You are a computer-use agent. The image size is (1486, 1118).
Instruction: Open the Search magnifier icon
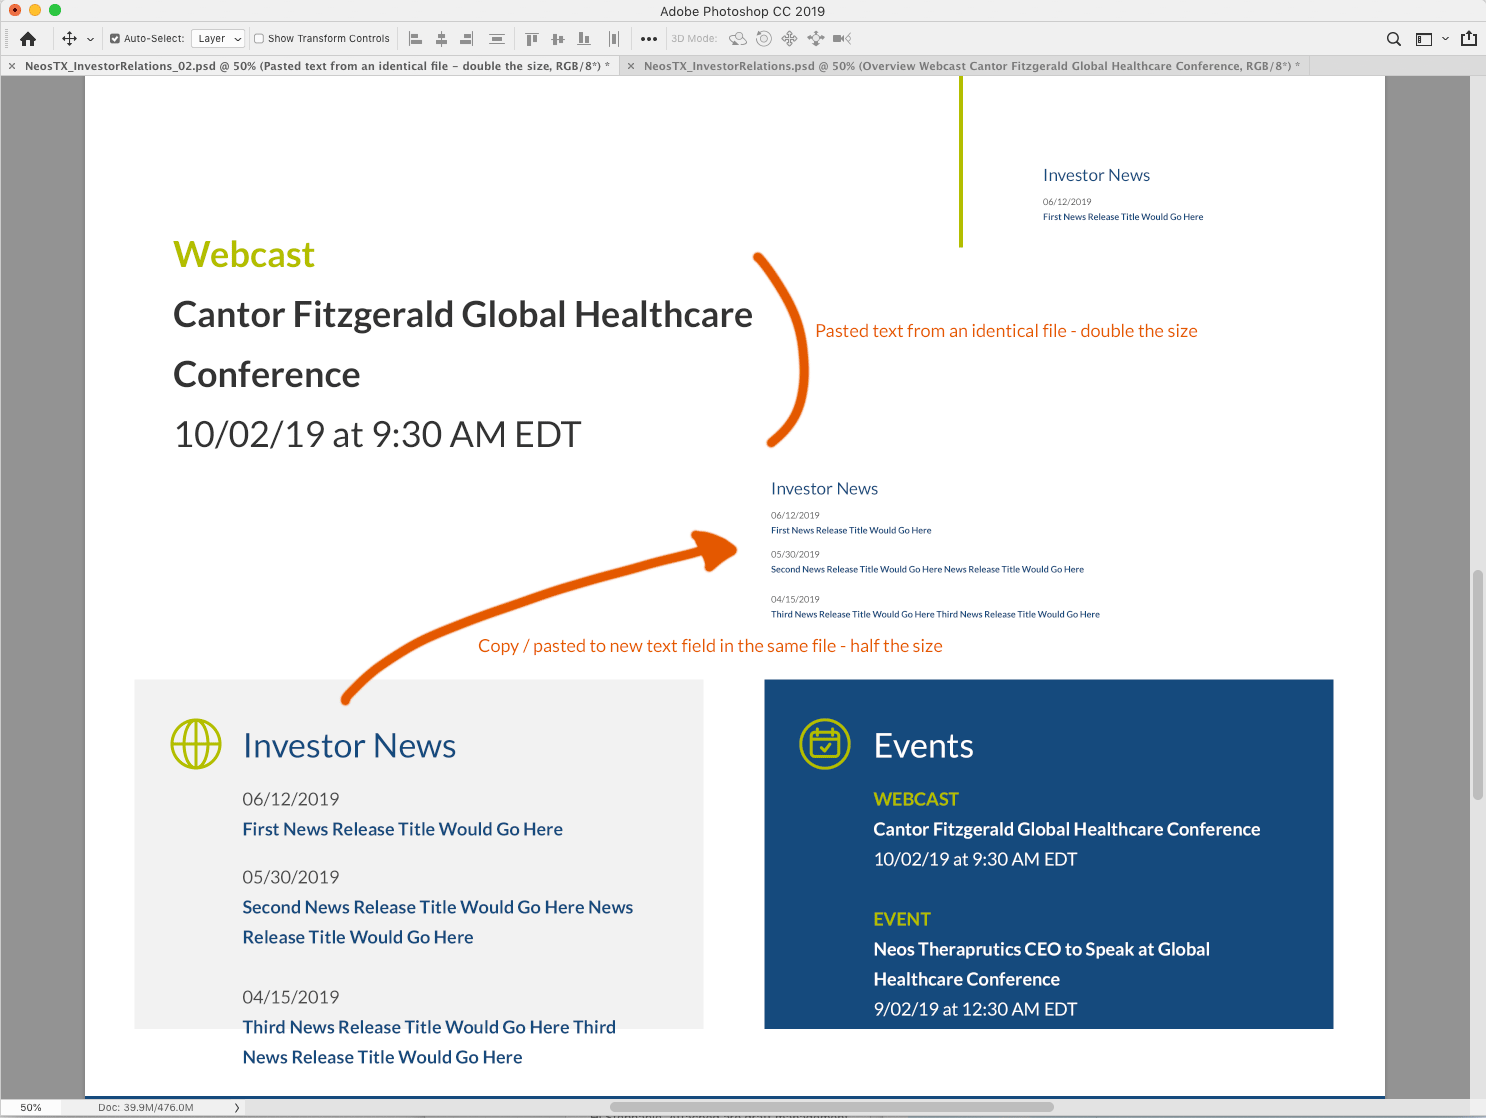tap(1394, 39)
